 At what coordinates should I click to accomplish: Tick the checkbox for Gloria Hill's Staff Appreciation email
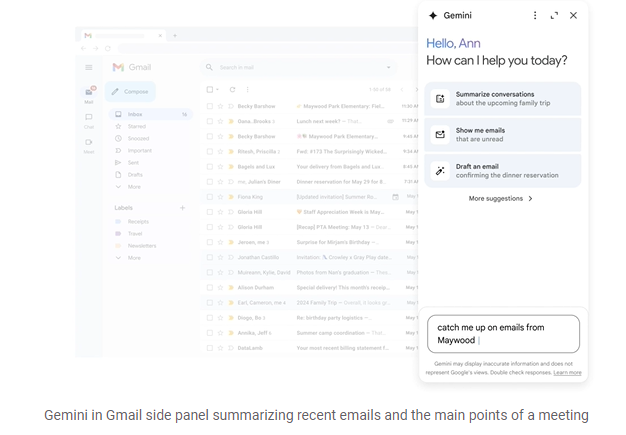point(209,212)
